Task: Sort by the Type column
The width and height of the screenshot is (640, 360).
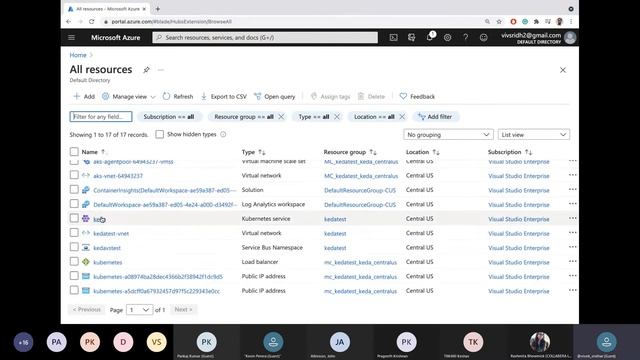Action: (x=253, y=152)
